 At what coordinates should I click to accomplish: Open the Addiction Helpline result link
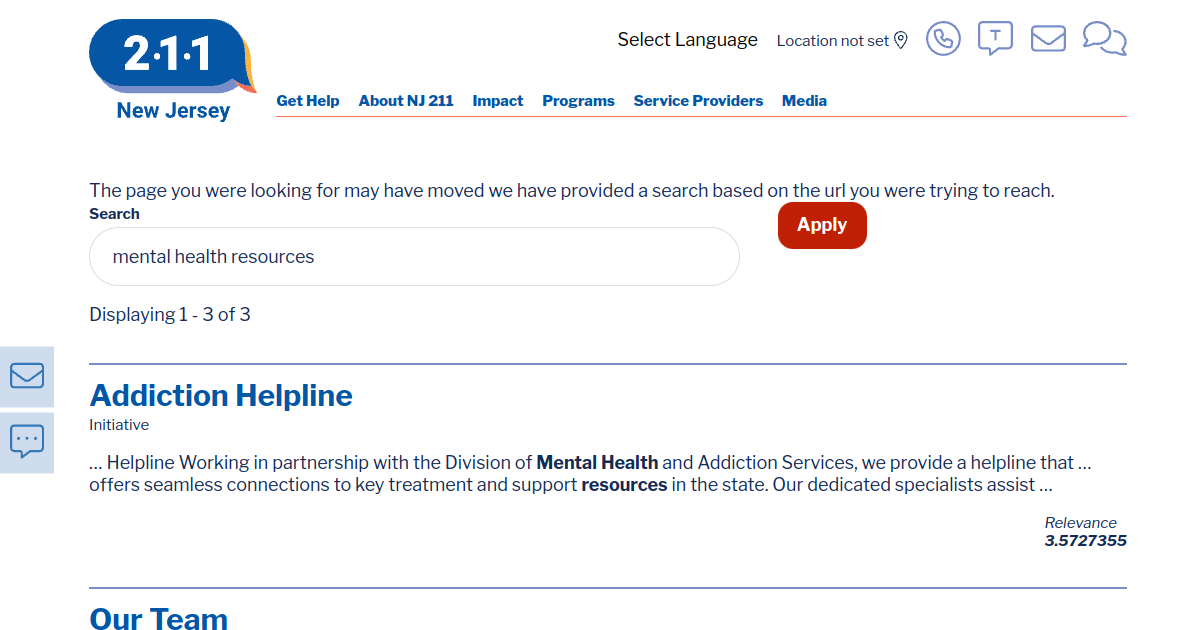221,396
